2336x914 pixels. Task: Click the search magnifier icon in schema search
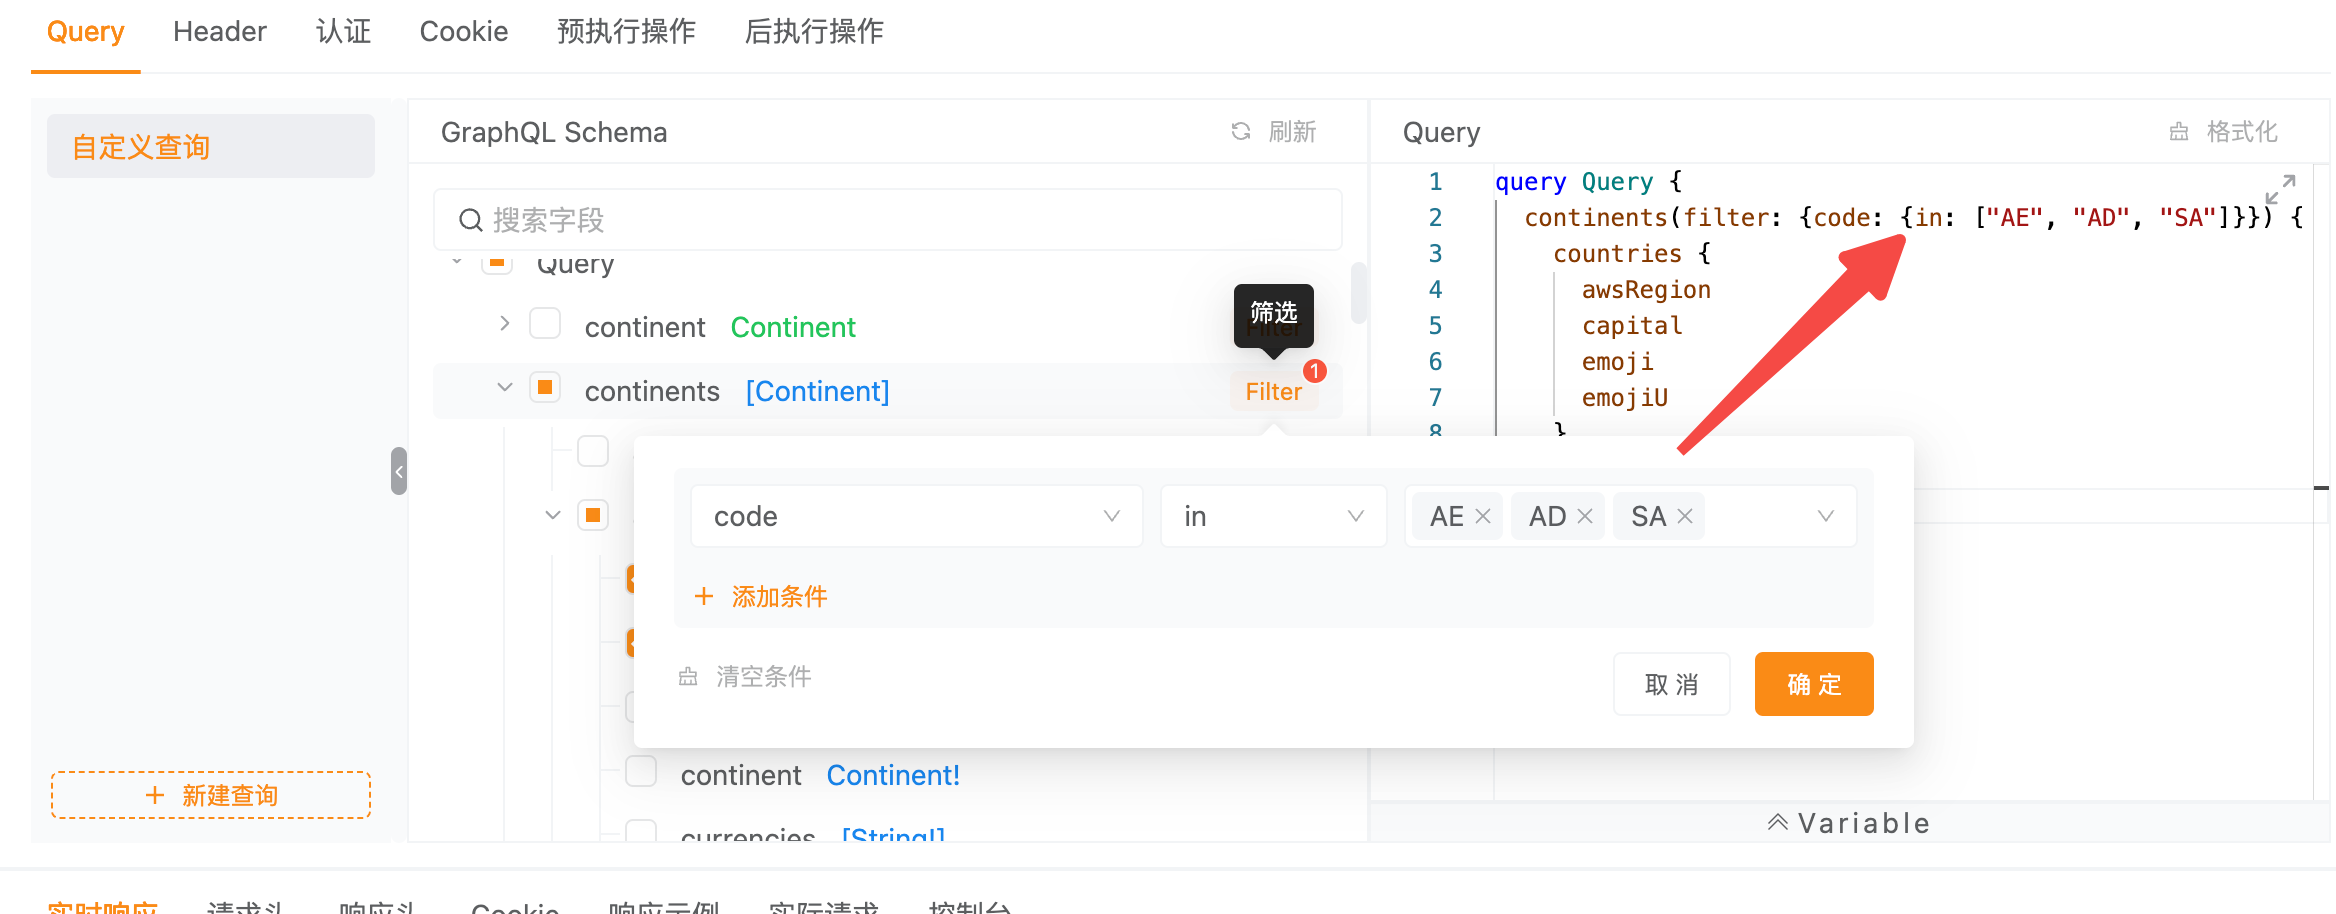pos(471,220)
